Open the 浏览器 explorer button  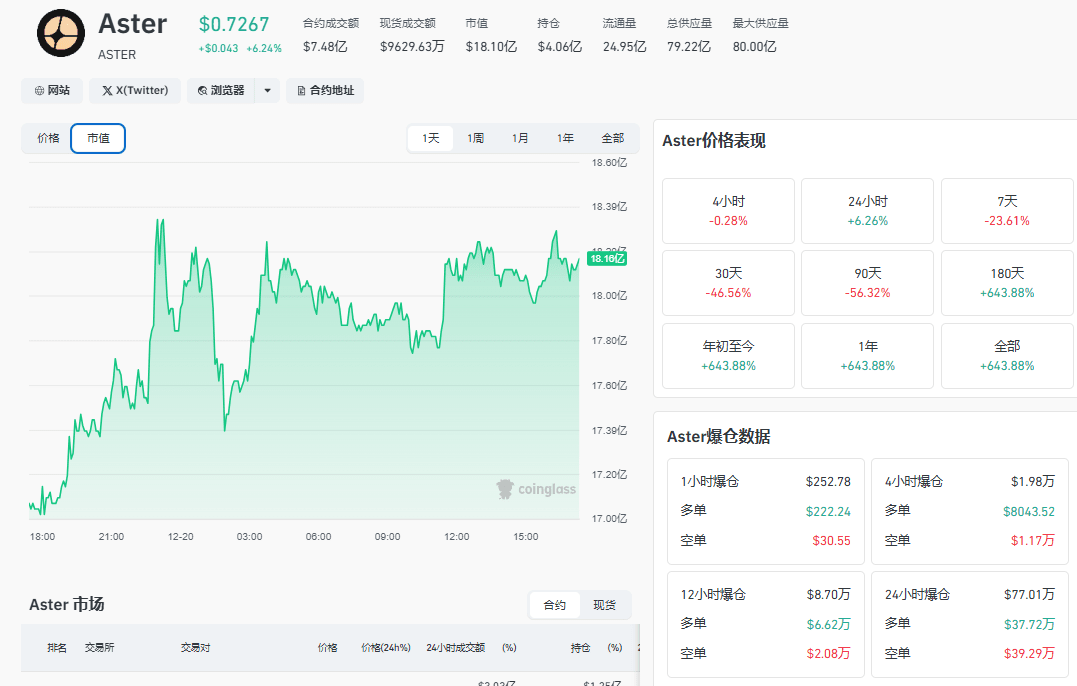pos(221,91)
